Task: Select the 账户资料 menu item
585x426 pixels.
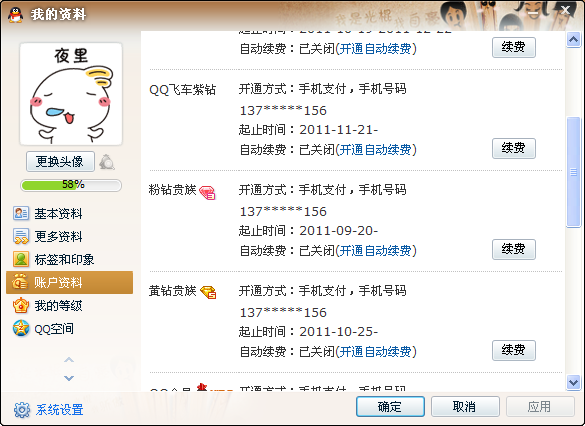Action: [69, 282]
